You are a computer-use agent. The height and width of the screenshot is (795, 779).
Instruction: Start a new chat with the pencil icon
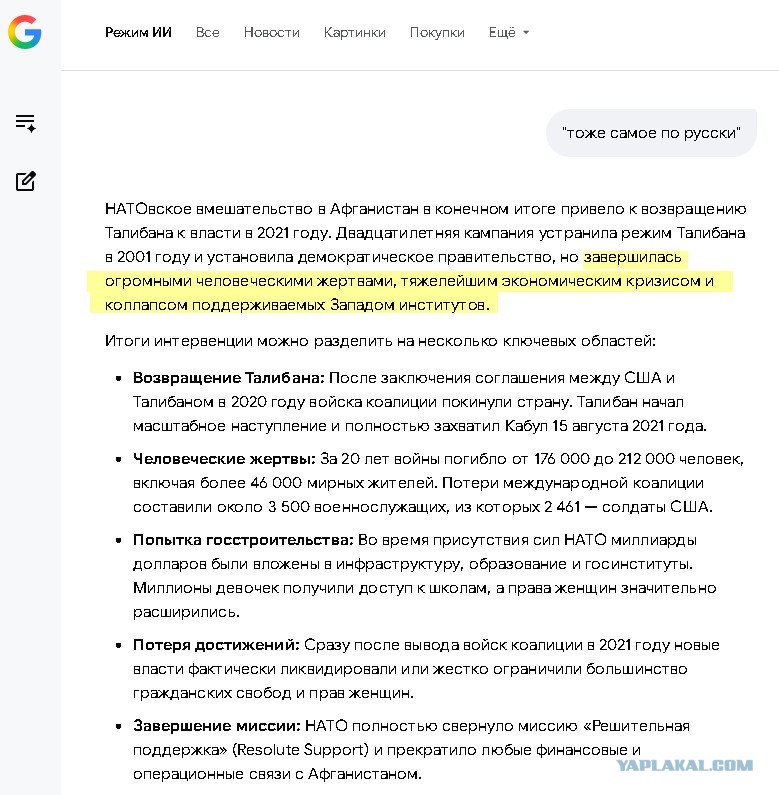25,181
